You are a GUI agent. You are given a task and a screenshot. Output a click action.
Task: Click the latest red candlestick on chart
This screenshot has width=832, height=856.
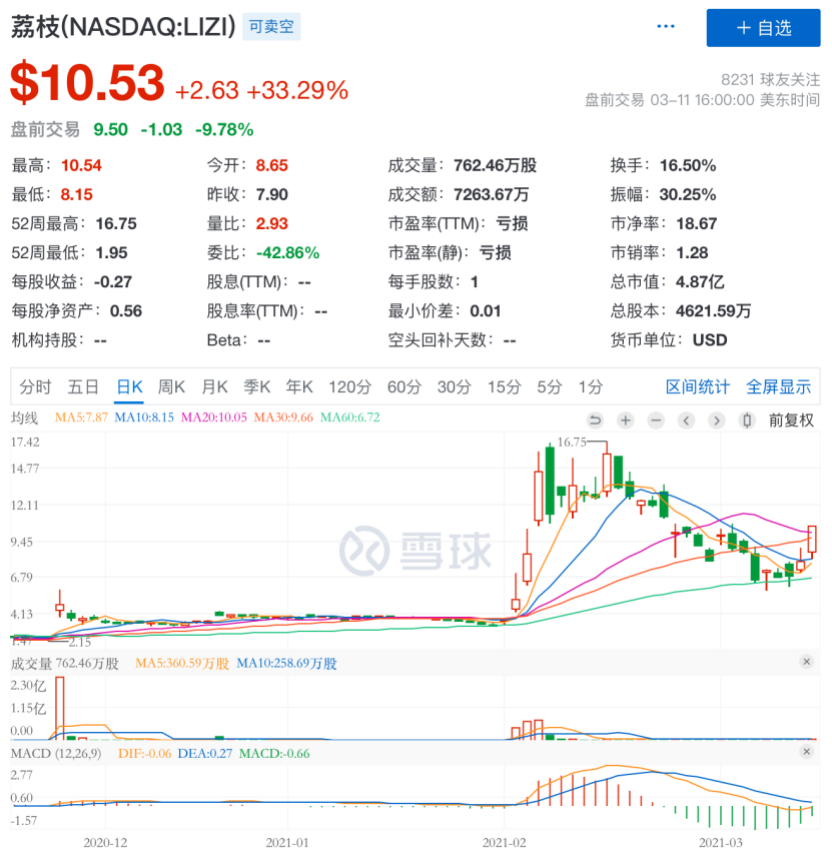pyautogui.click(x=812, y=539)
